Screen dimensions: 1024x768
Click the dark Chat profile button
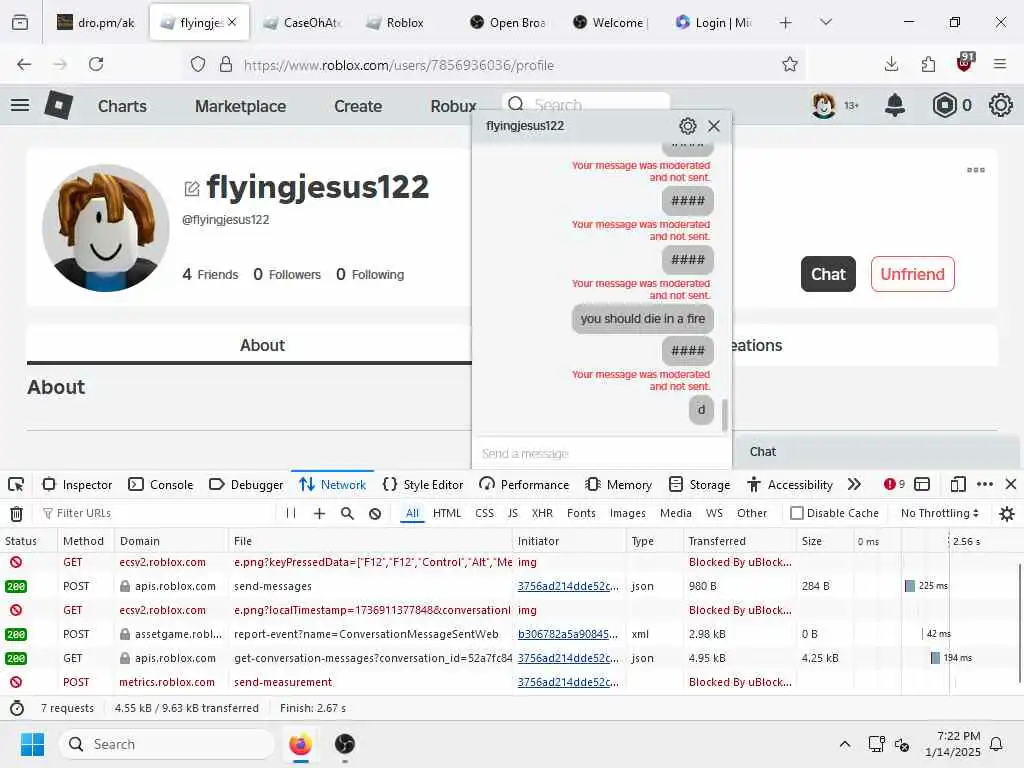(x=828, y=274)
